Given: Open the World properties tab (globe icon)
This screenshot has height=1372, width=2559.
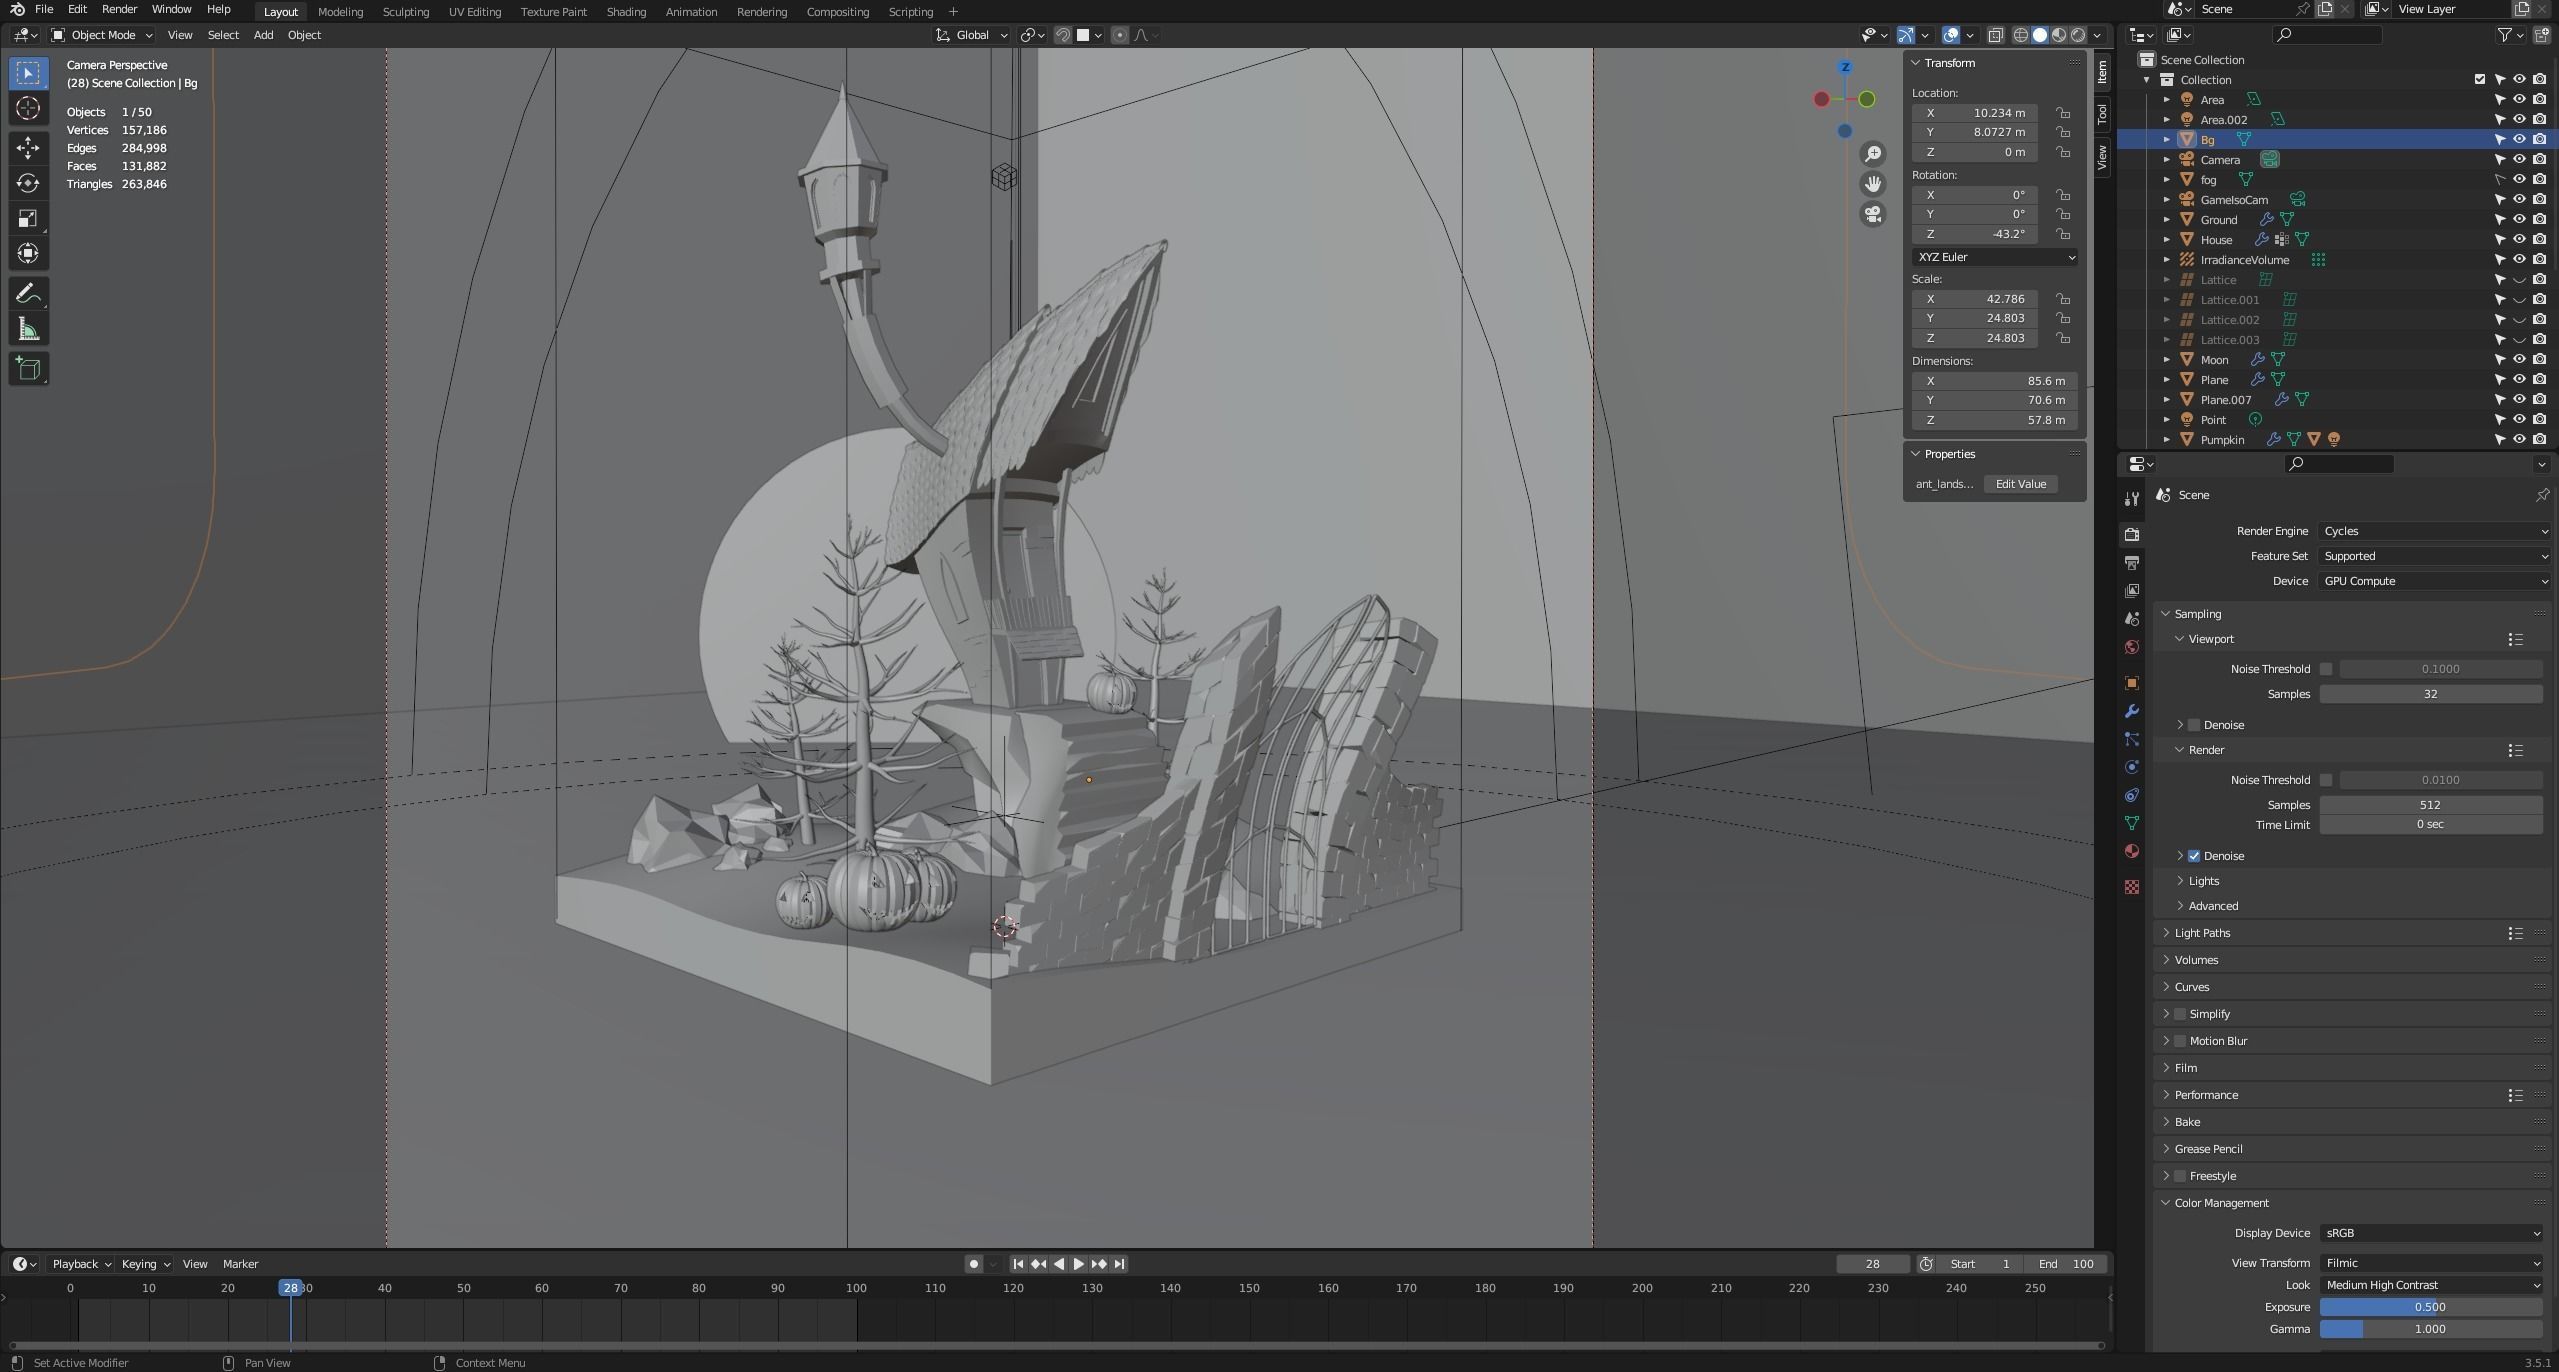Looking at the screenshot, I should click(x=2132, y=647).
